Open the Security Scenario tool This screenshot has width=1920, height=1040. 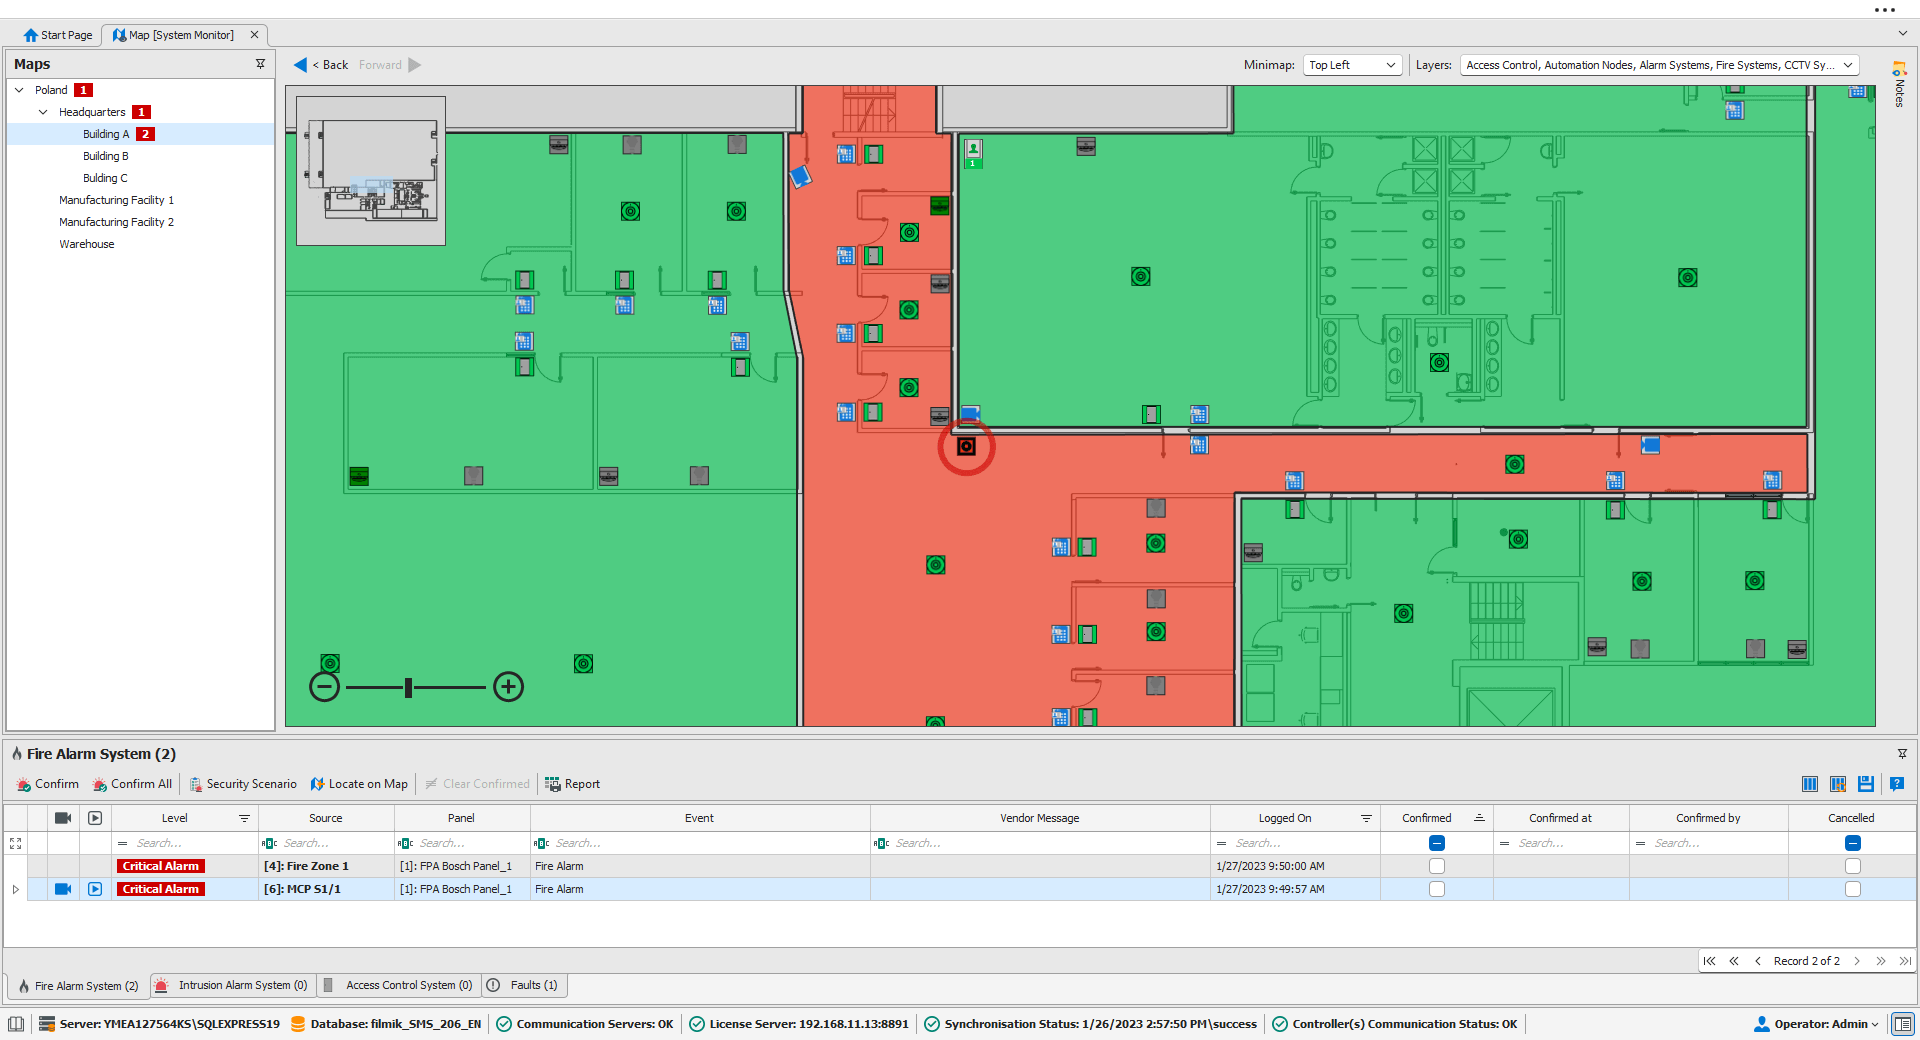click(x=243, y=784)
